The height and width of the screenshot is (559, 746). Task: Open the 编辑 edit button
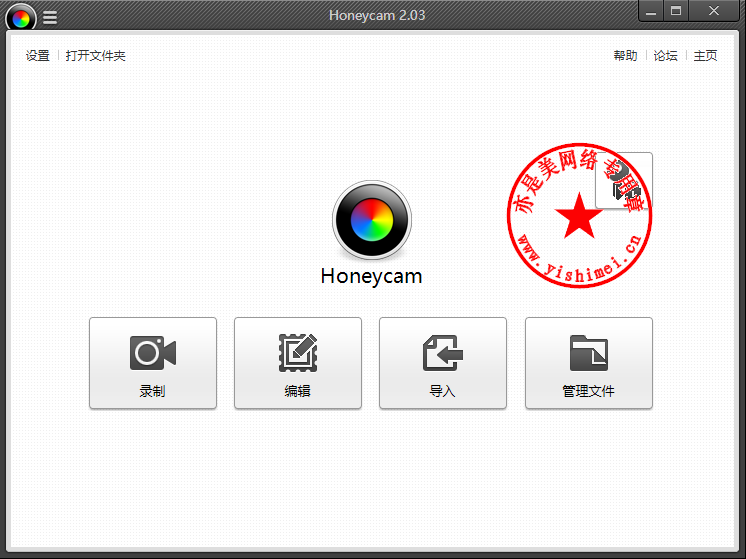click(298, 363)
